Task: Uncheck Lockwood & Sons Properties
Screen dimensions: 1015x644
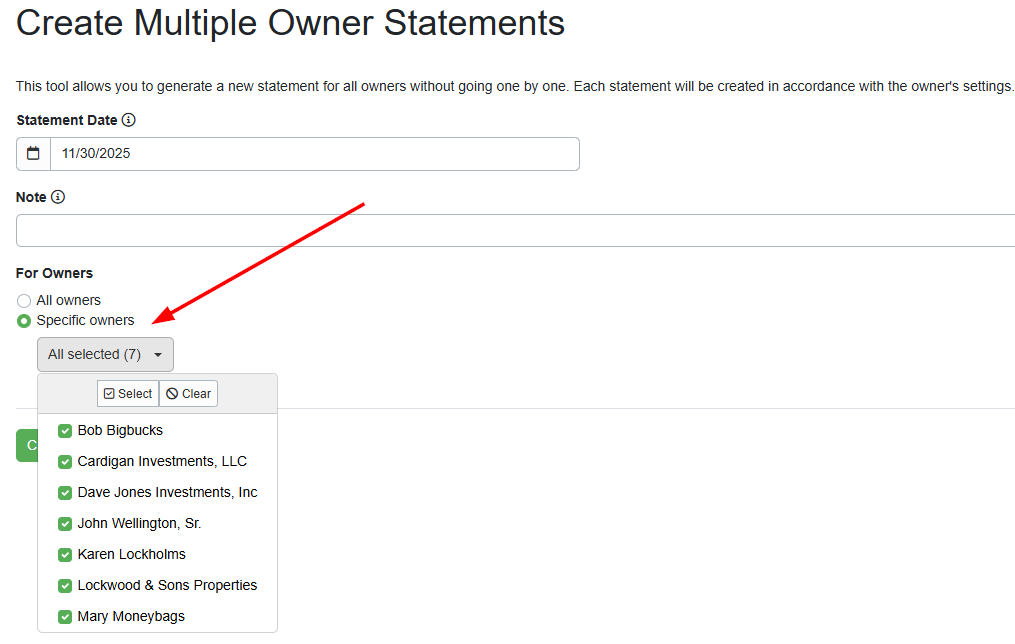Action: [x=64, y=585]
